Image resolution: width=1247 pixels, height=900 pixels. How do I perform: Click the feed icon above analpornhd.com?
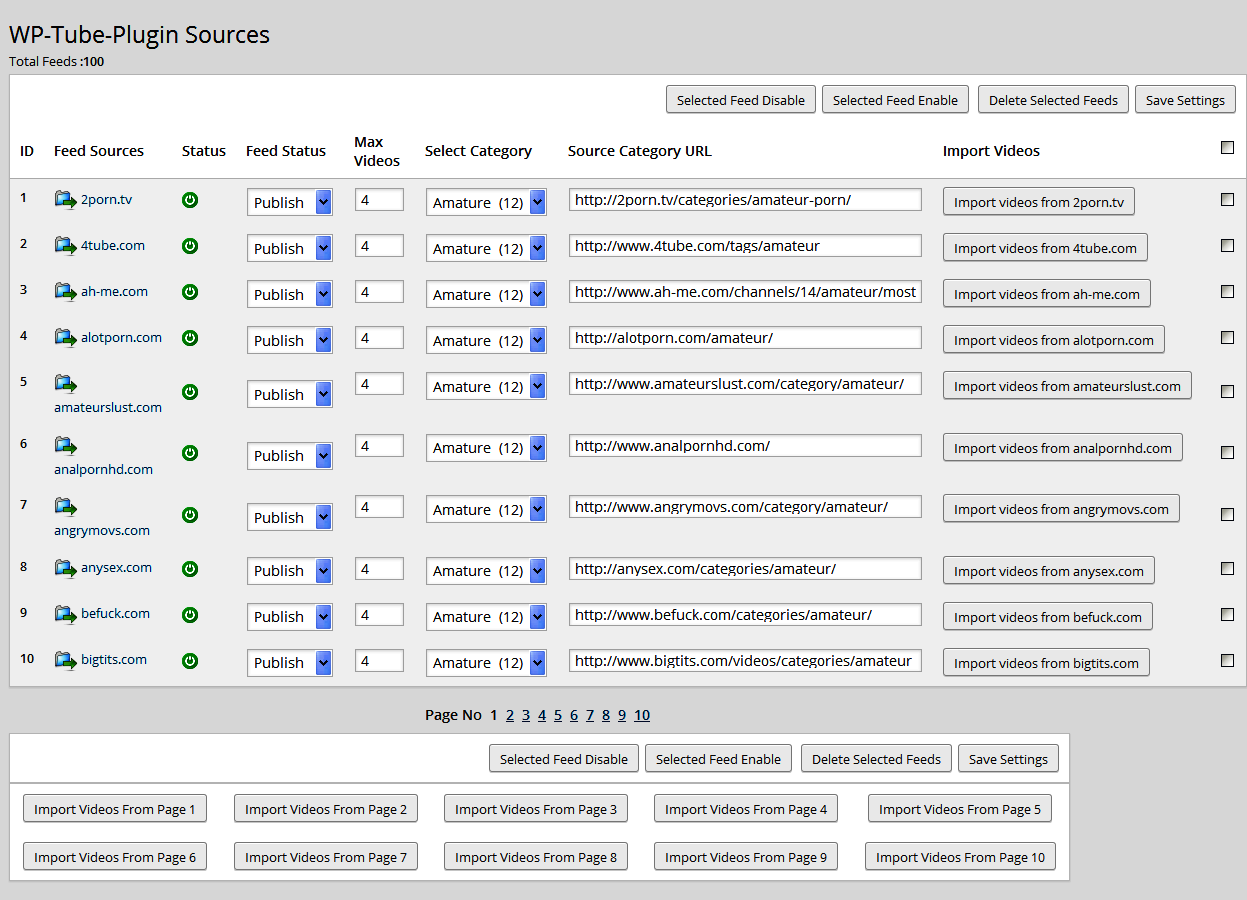[x=65, y=446]
